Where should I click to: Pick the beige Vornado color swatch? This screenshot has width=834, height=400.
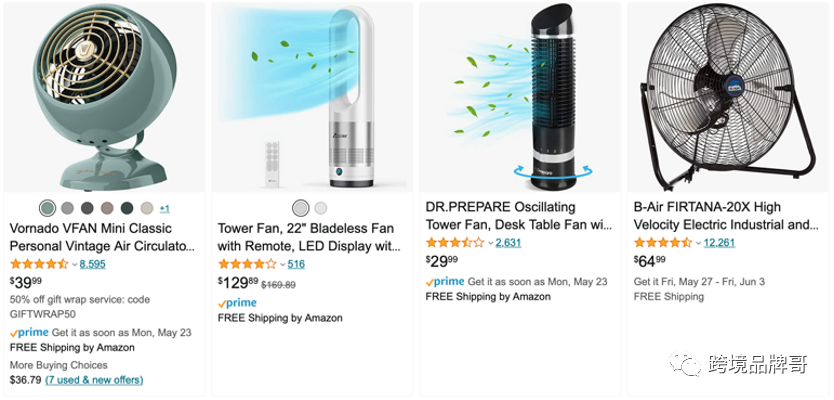146,208
